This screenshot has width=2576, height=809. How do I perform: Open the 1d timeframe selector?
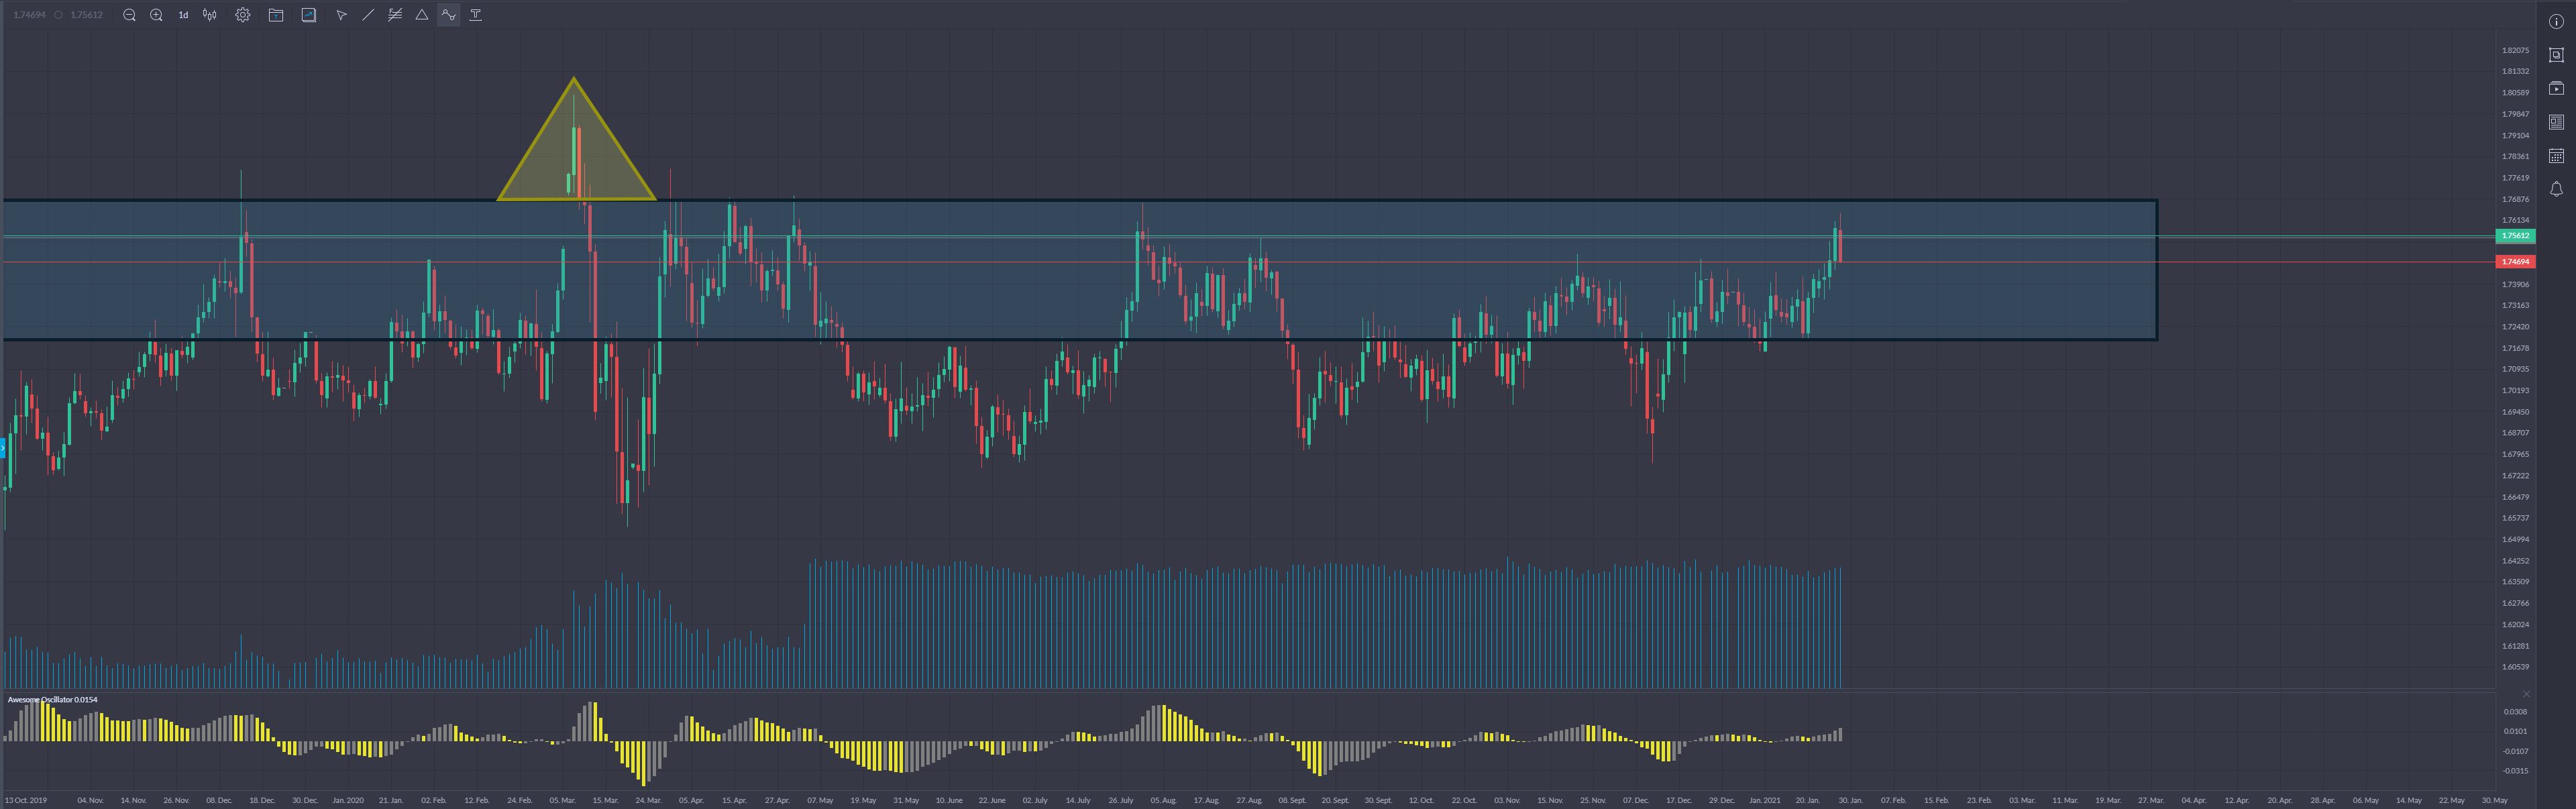coord(183,15)
